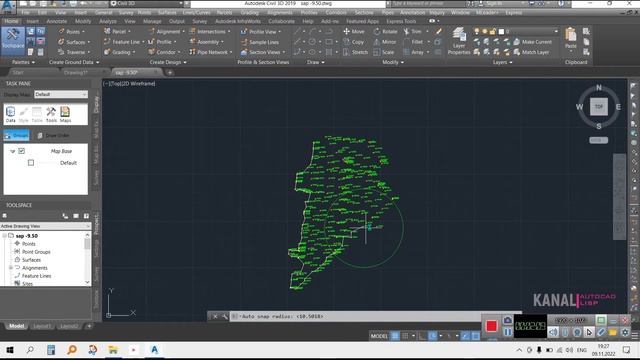
Task: Switch to the Insert ribbon tab
Action: coord(33,21)
